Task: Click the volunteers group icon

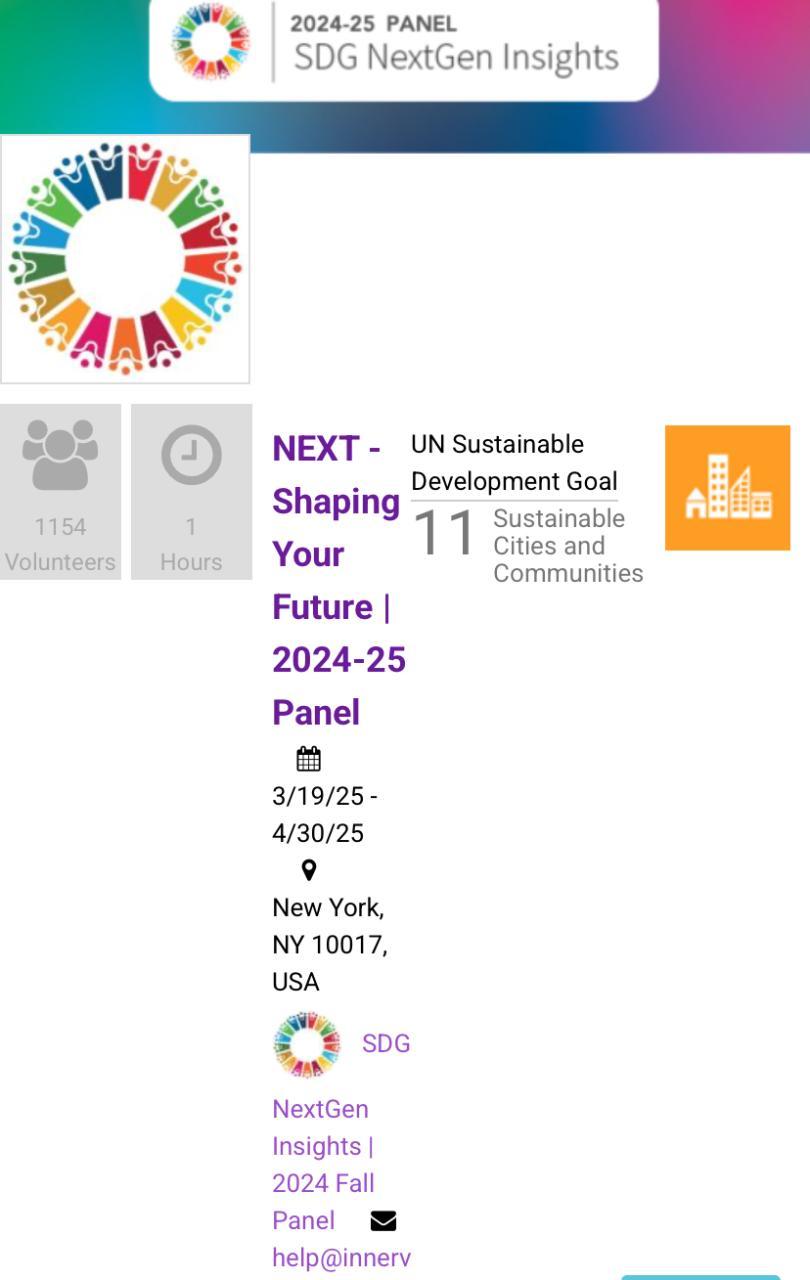Action: pos(60,454)
